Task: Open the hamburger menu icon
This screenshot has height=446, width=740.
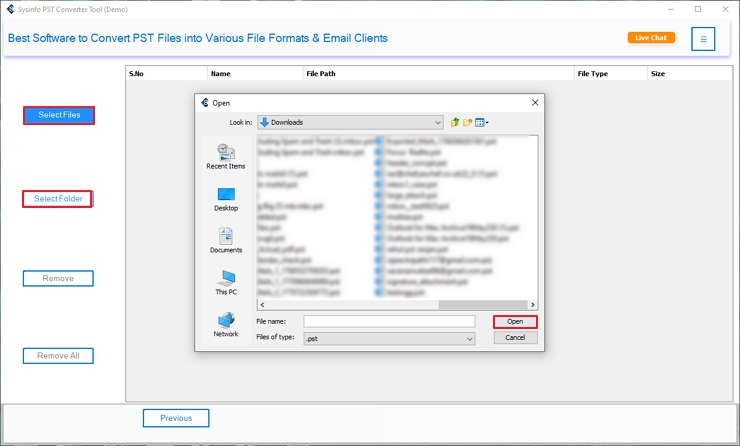Action: 703,39
